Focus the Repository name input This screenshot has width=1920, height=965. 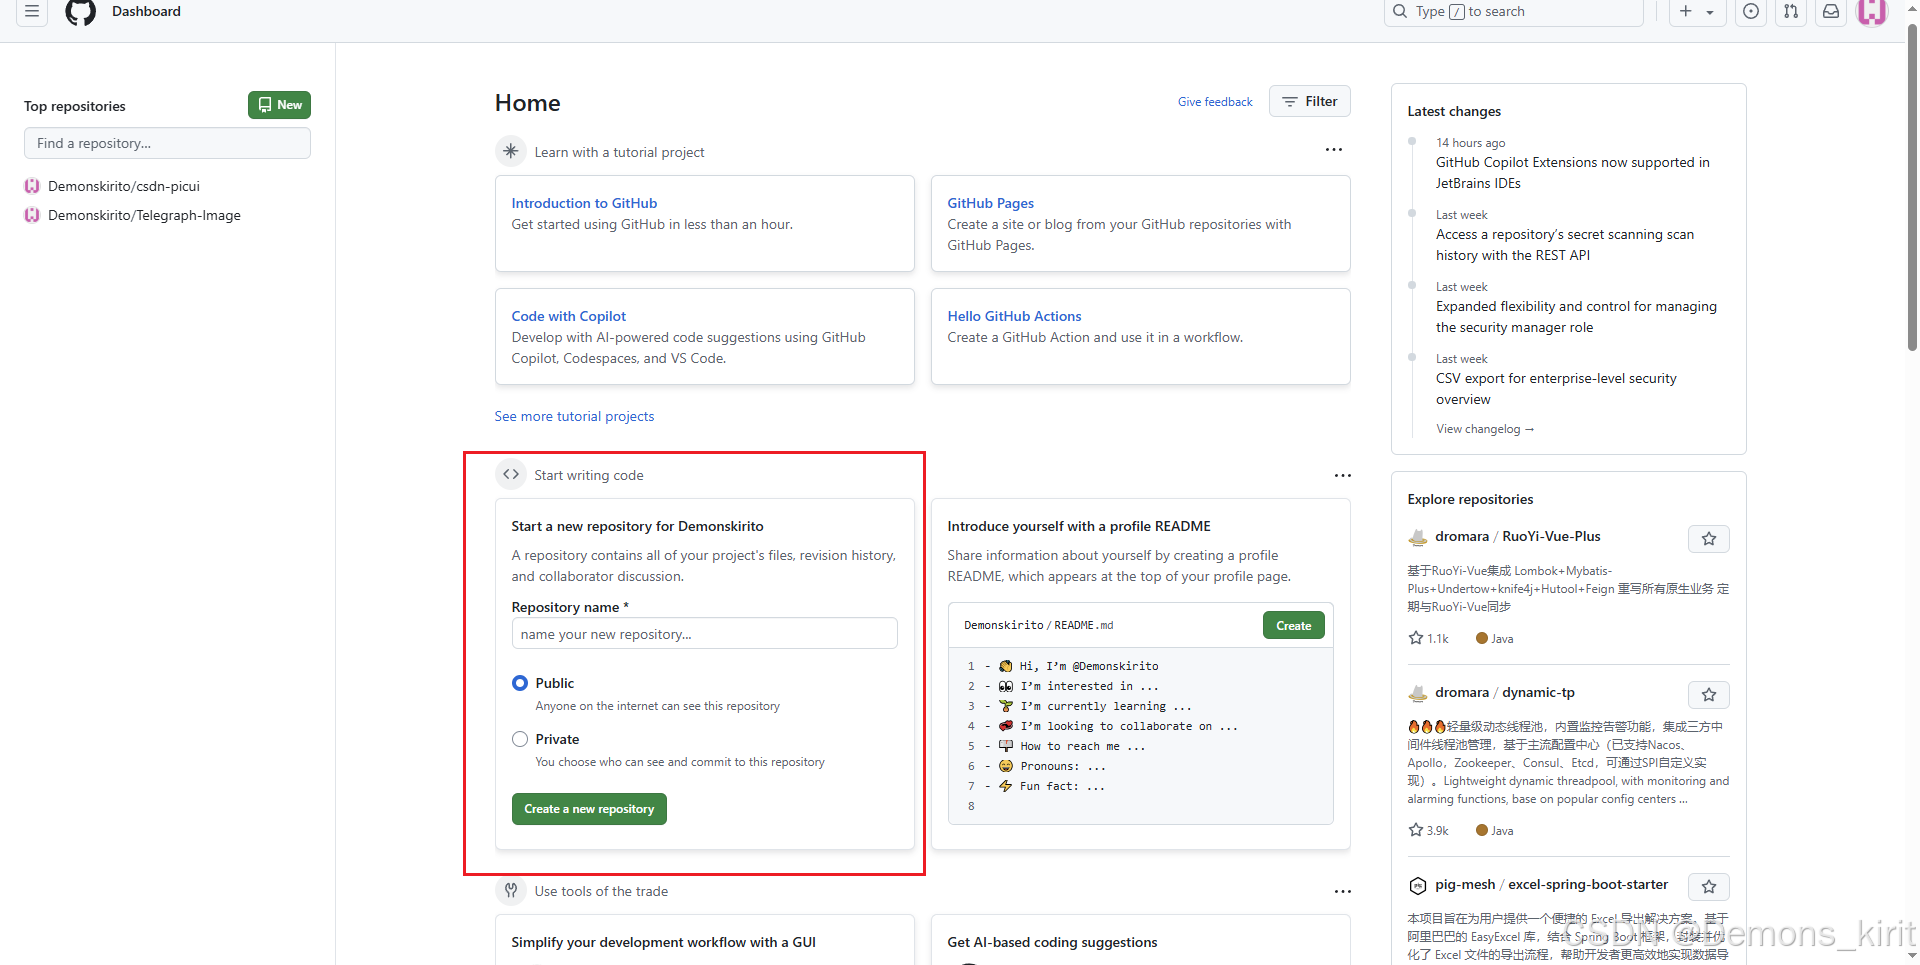click(704, 634)
